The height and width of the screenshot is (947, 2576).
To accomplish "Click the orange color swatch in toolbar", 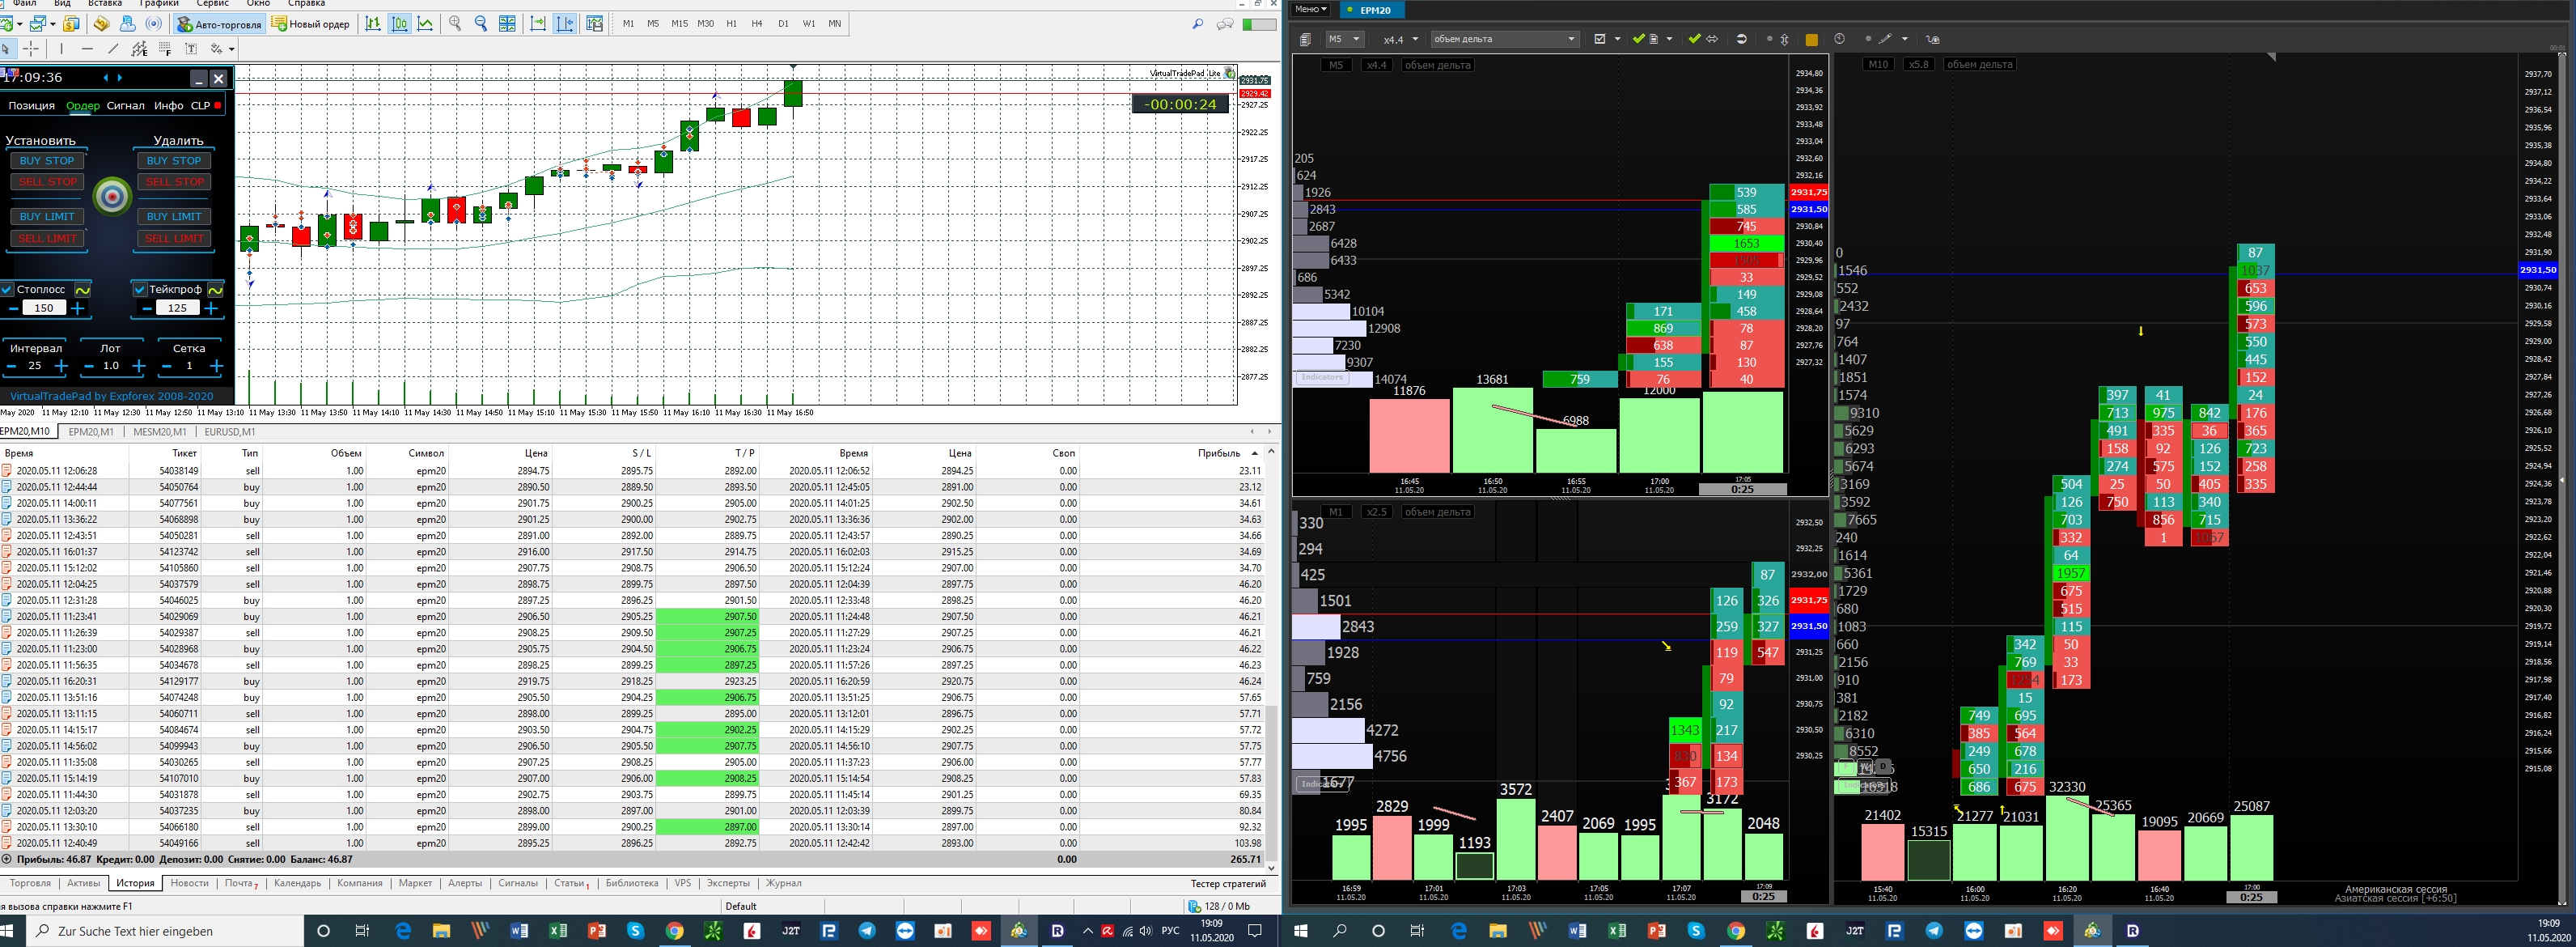I will click(x=1811, y=40).
